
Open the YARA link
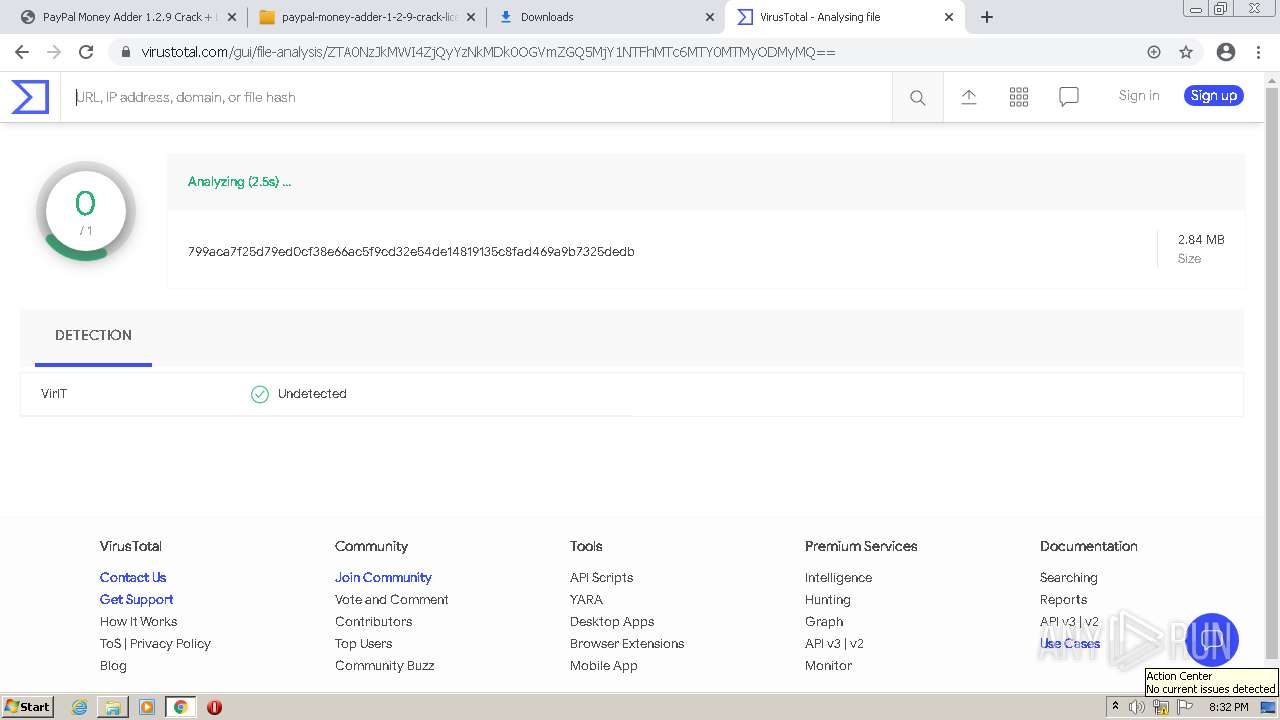[x=586, y=600]
